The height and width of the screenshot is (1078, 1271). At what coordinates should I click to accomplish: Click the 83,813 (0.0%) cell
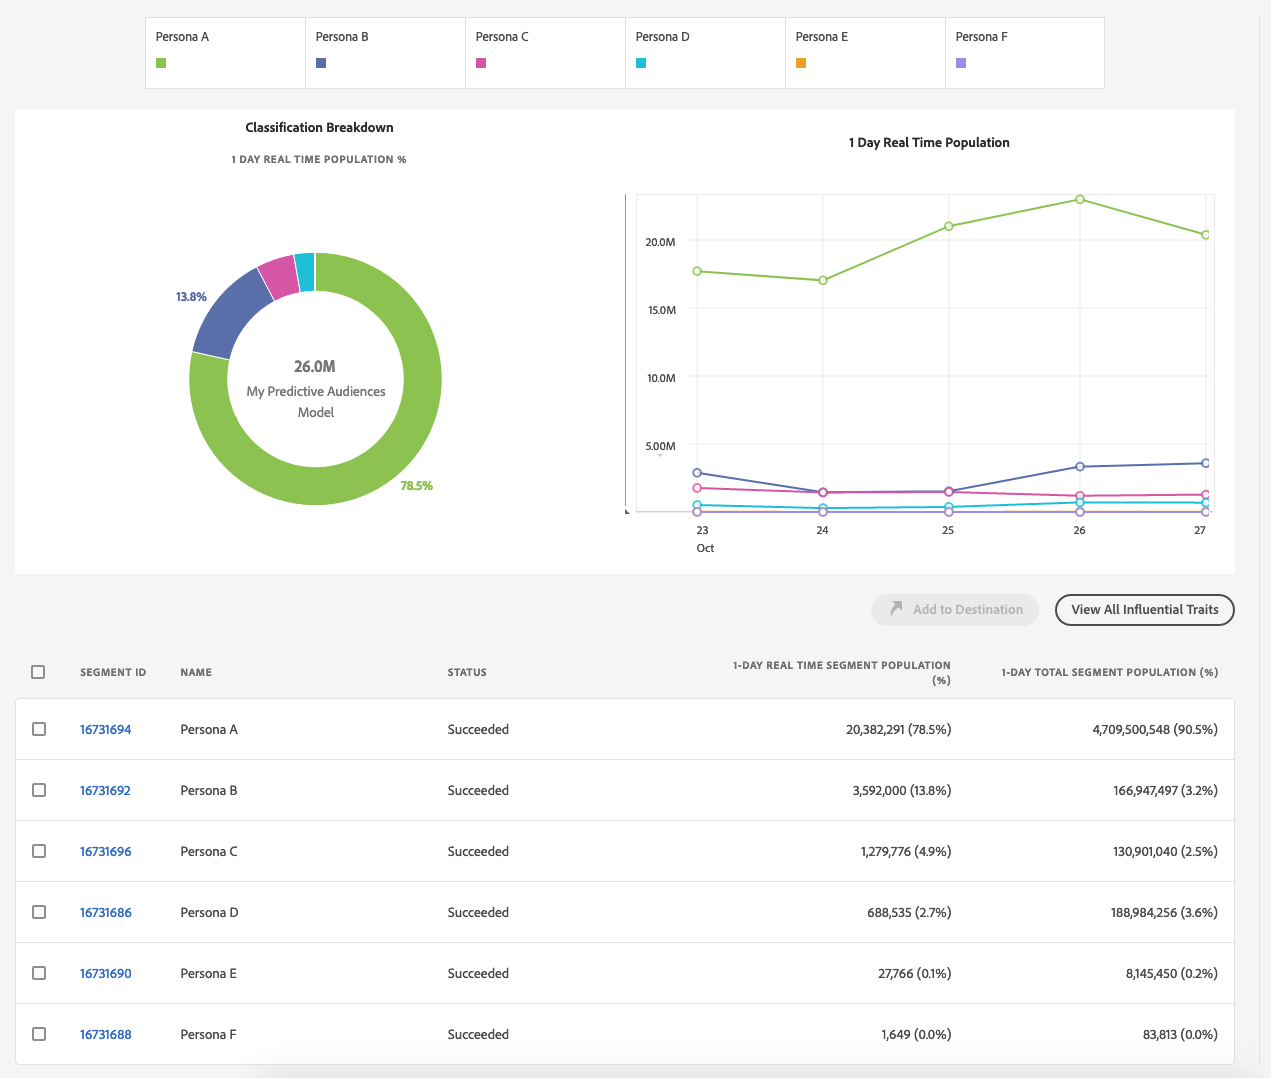click(x=1180, y=1034)
